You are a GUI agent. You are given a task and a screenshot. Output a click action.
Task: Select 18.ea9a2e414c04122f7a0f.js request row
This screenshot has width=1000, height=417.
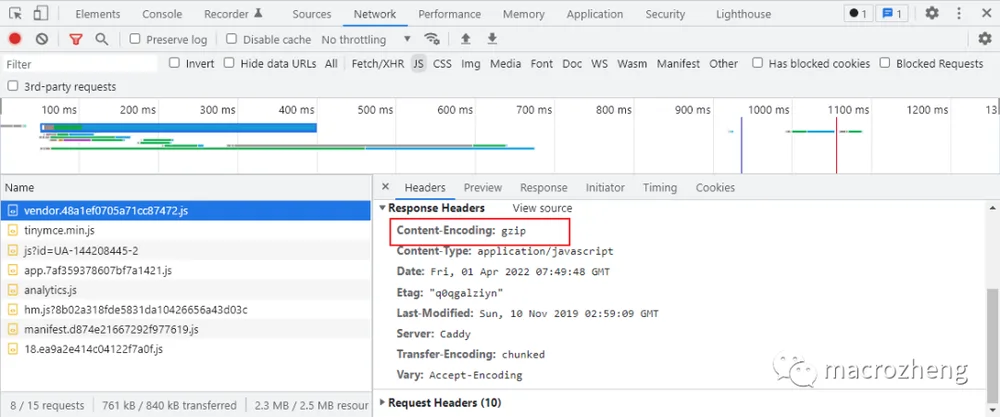(x=186, y=349)
